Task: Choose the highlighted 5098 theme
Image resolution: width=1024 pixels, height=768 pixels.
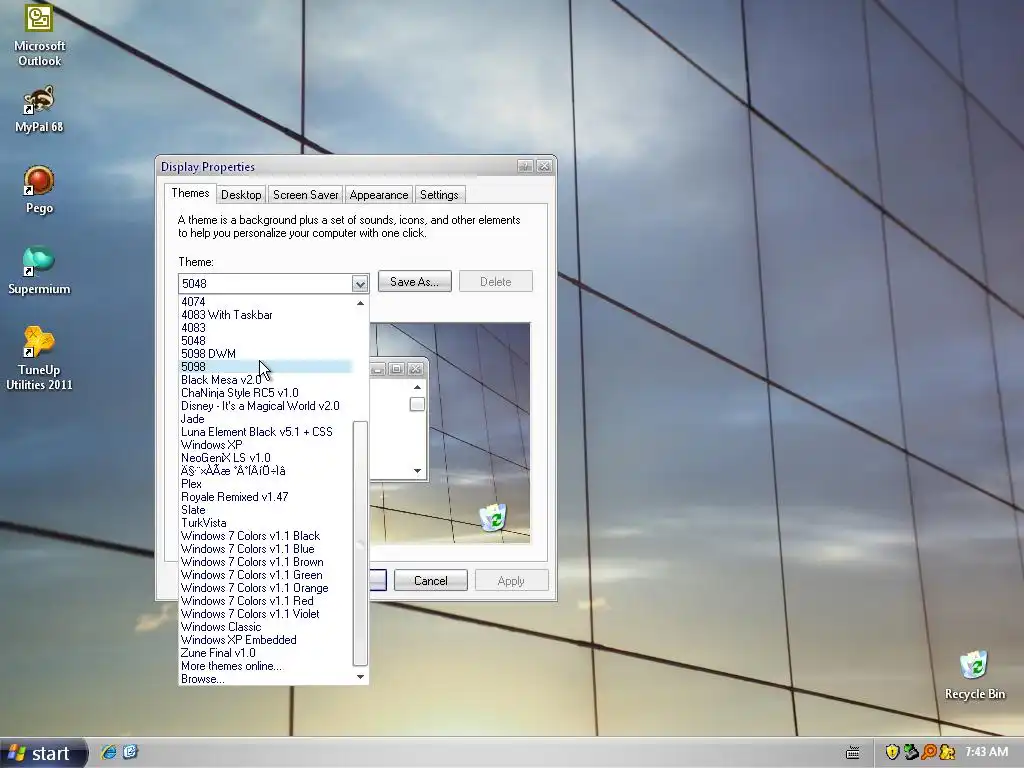Action: point(266,367)
